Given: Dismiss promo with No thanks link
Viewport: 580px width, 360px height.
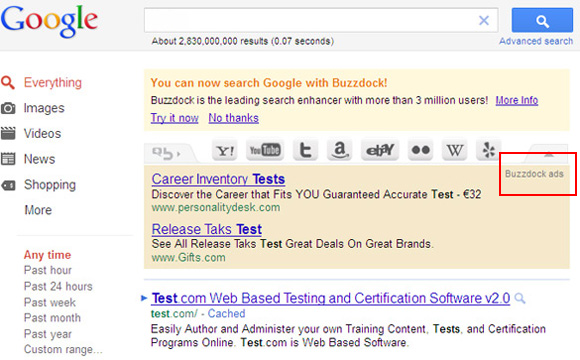Looking at the screenshot, I should [x=233, y=118].
